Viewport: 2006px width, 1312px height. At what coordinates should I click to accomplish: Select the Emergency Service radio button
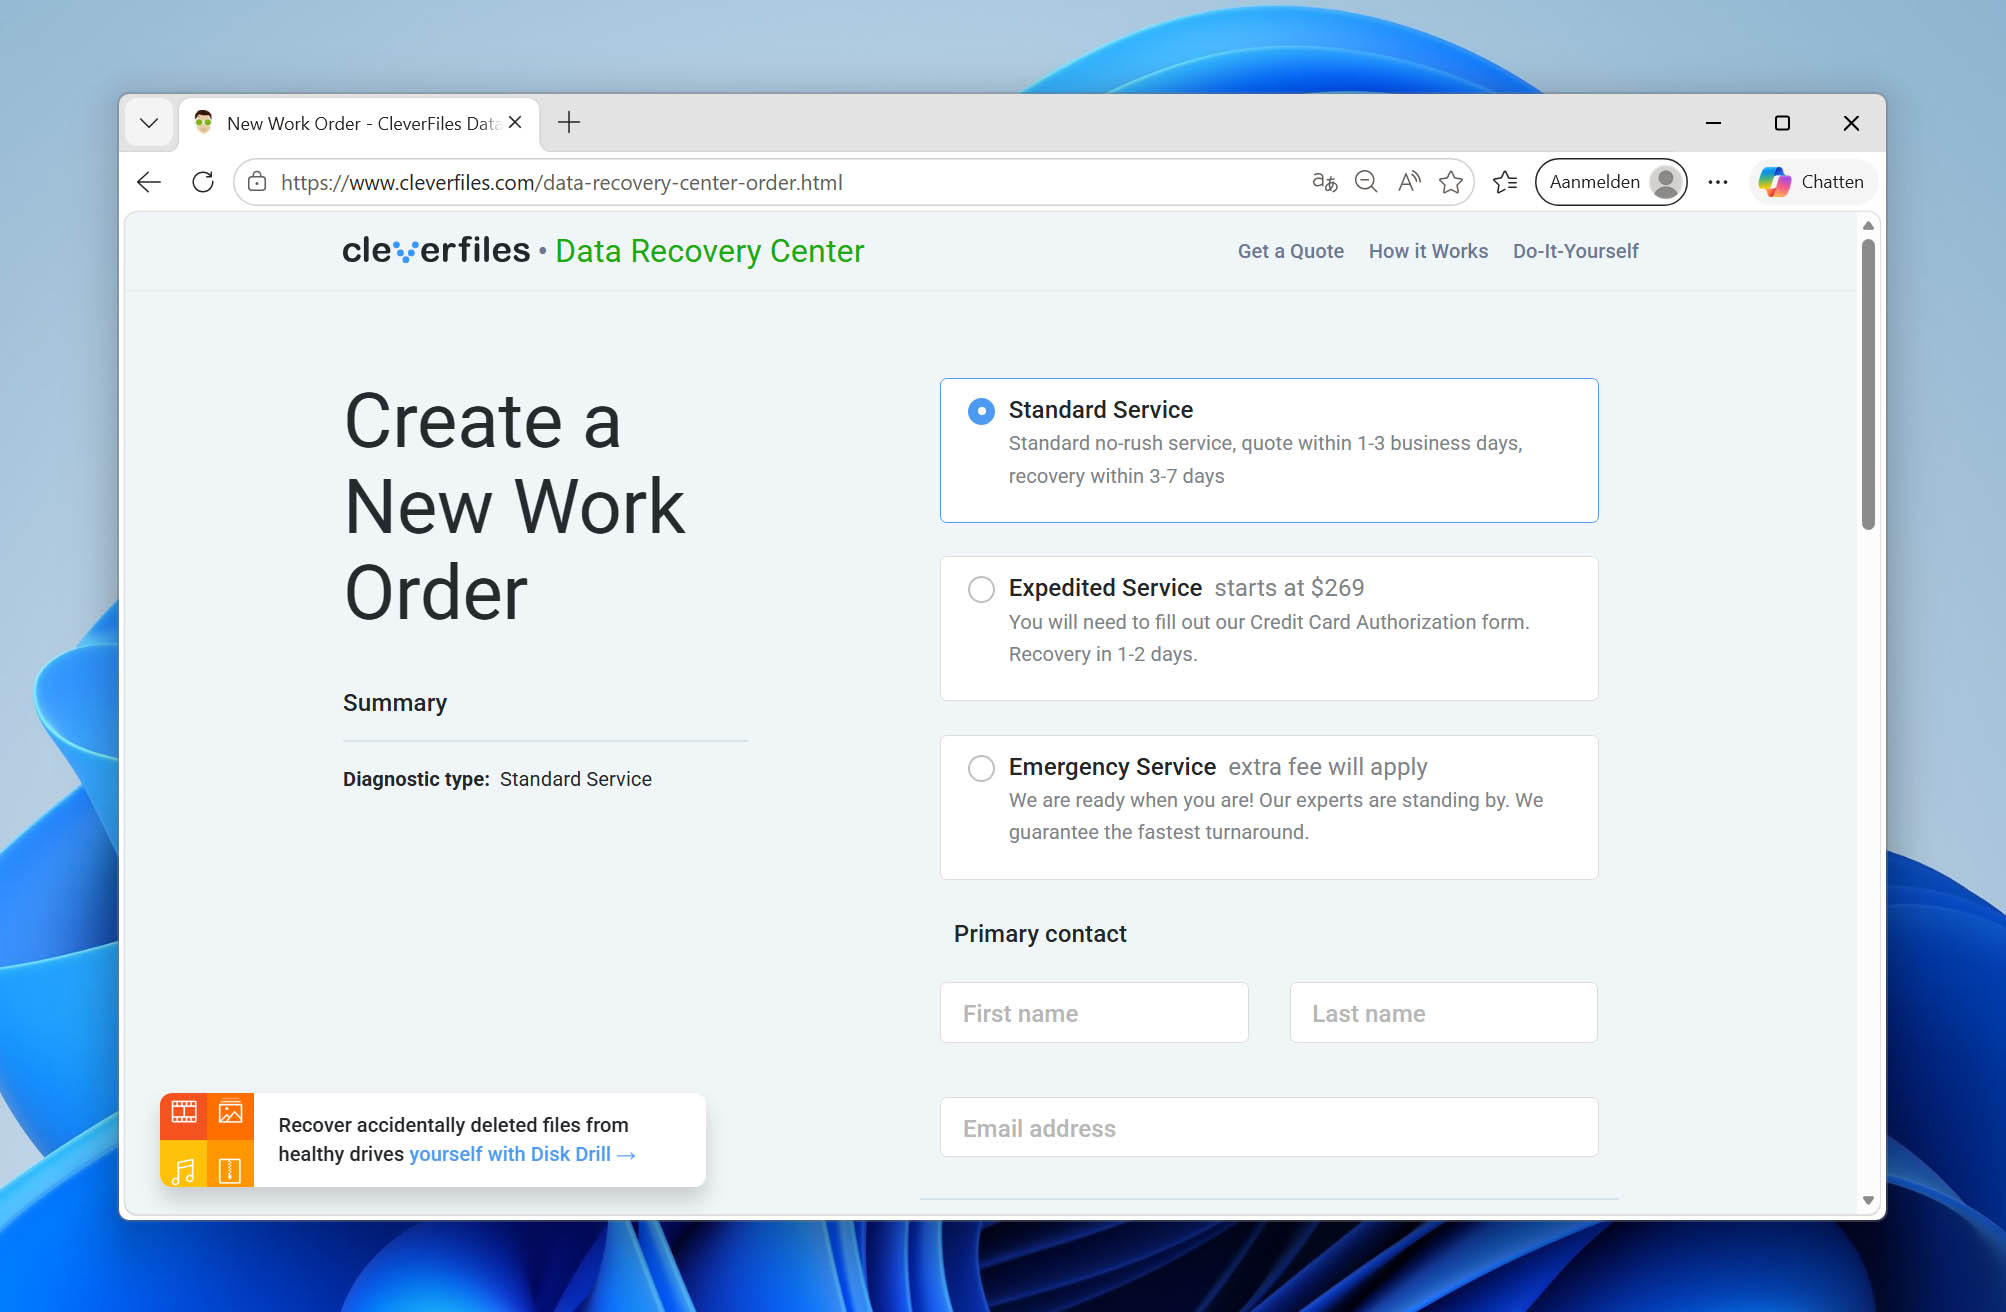981,768
